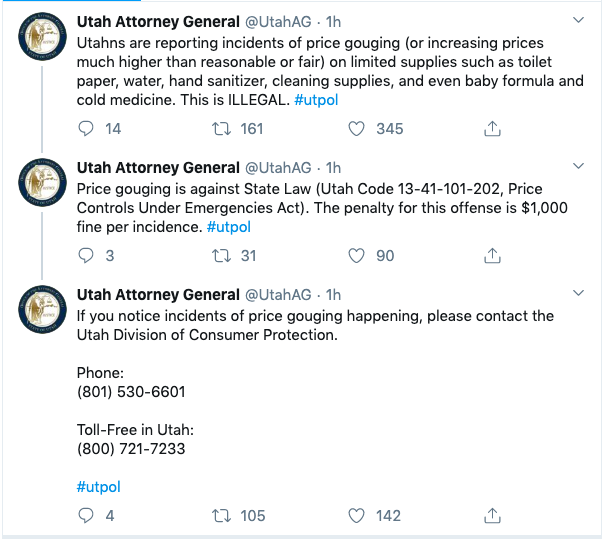
Task: Like the tweet with 345 likes
Action: [x=357, y=128]
